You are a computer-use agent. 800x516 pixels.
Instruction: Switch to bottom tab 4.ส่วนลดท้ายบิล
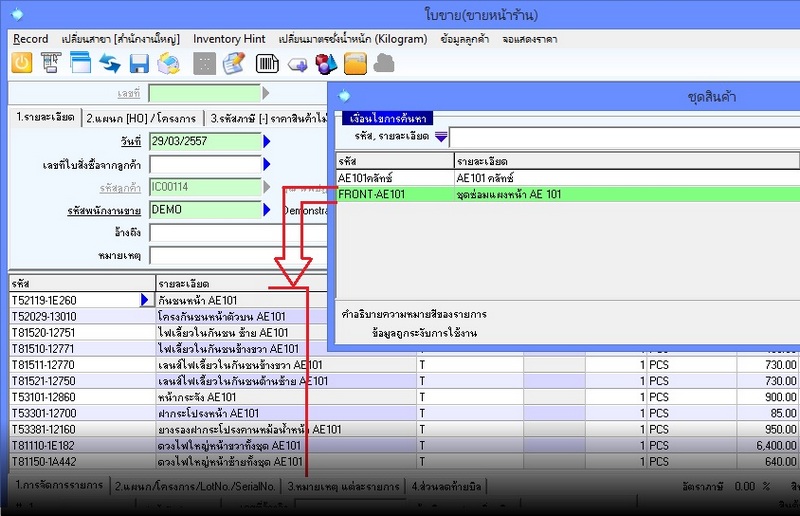pos(447,486)
